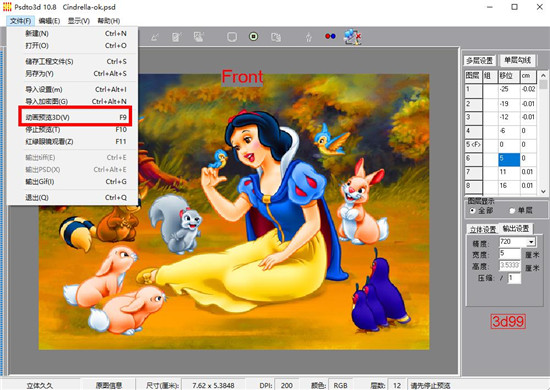
Task: Click the layer table scroll down arrow
Action: pos(543,191)
